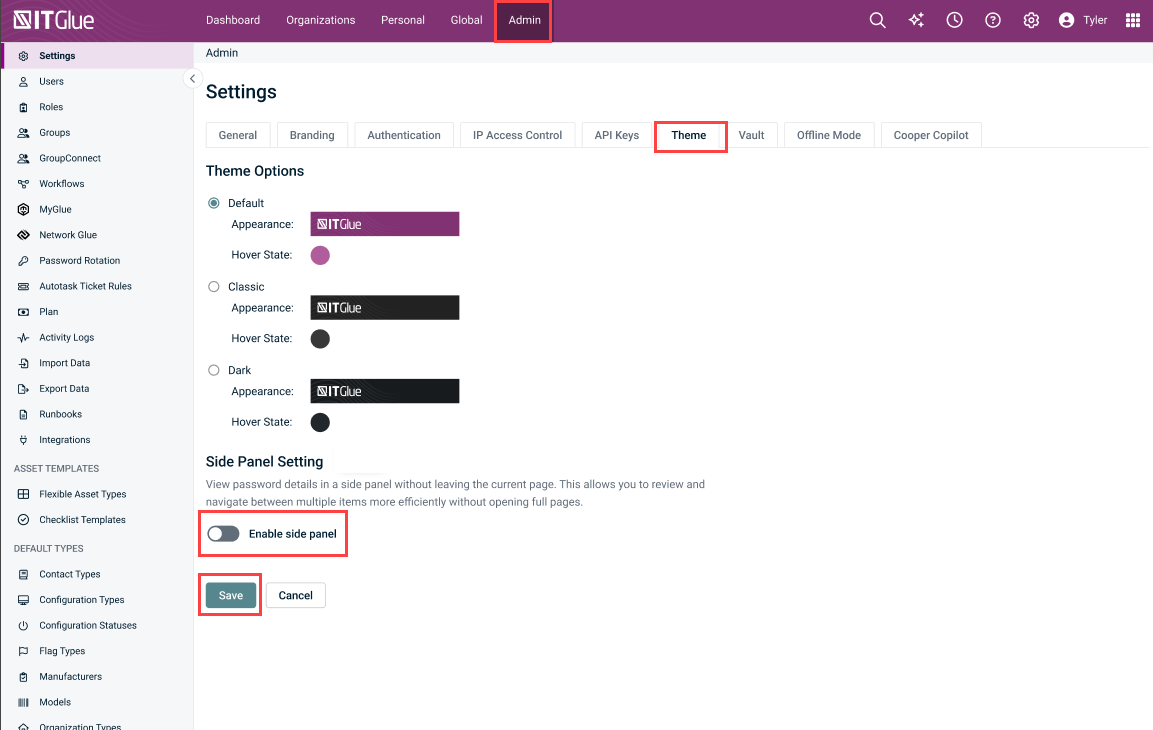Click the Dark hover state color swatch

[320, 423]
